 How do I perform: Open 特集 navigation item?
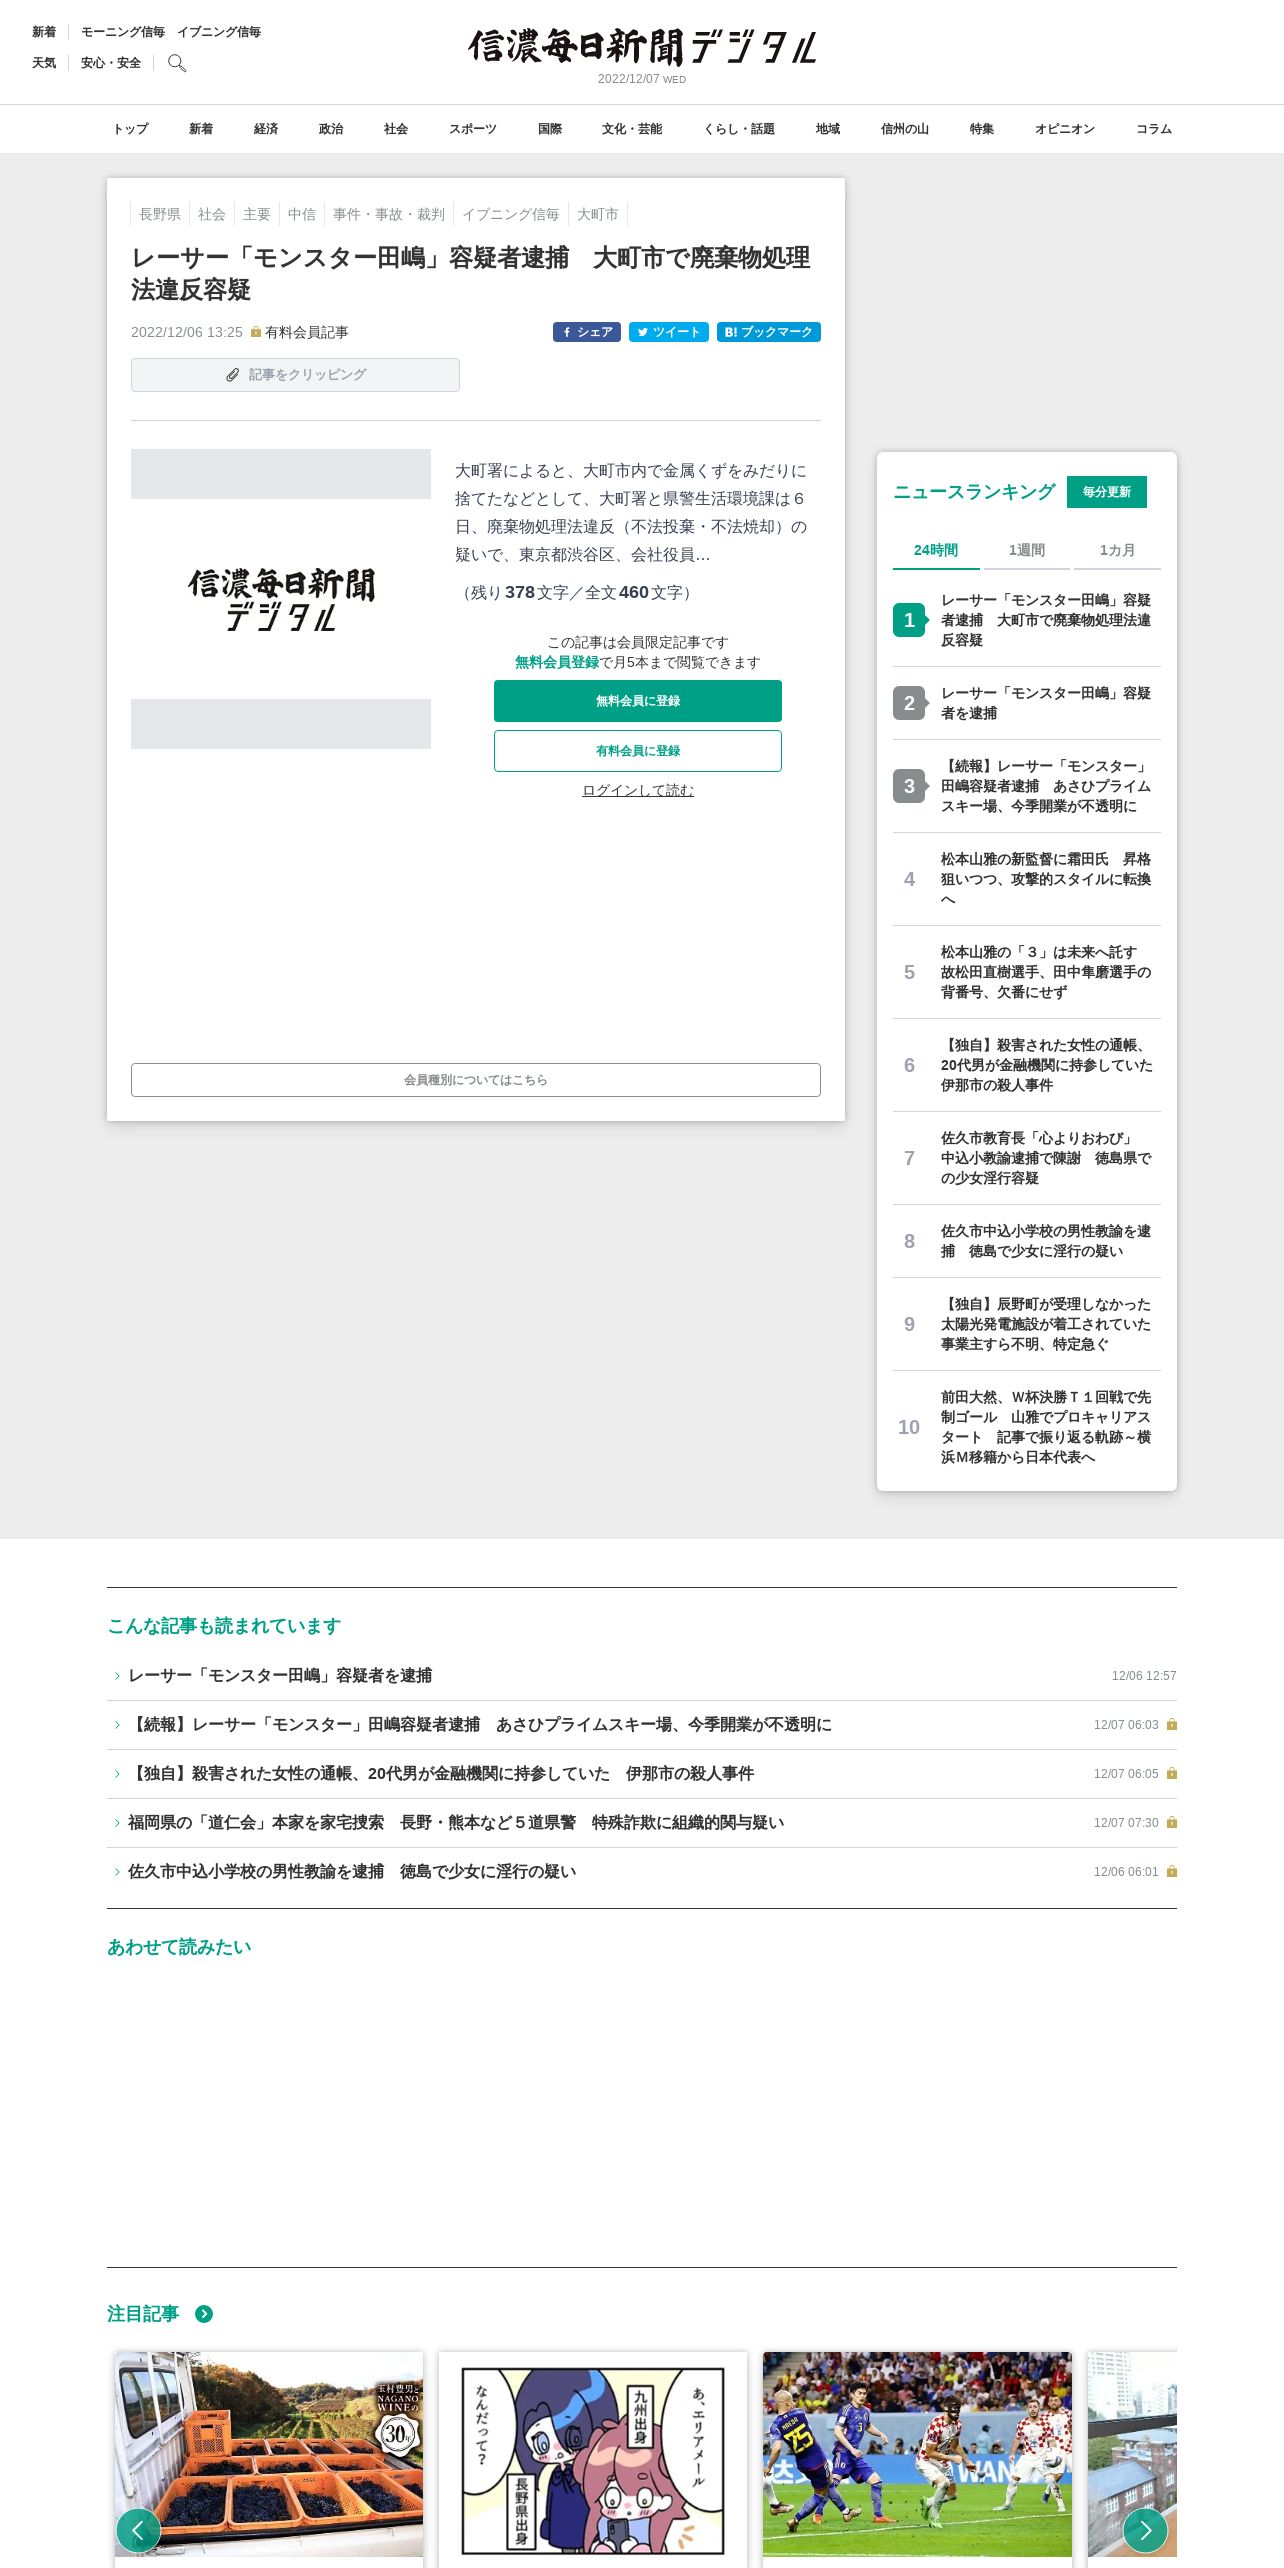point(982,129)
